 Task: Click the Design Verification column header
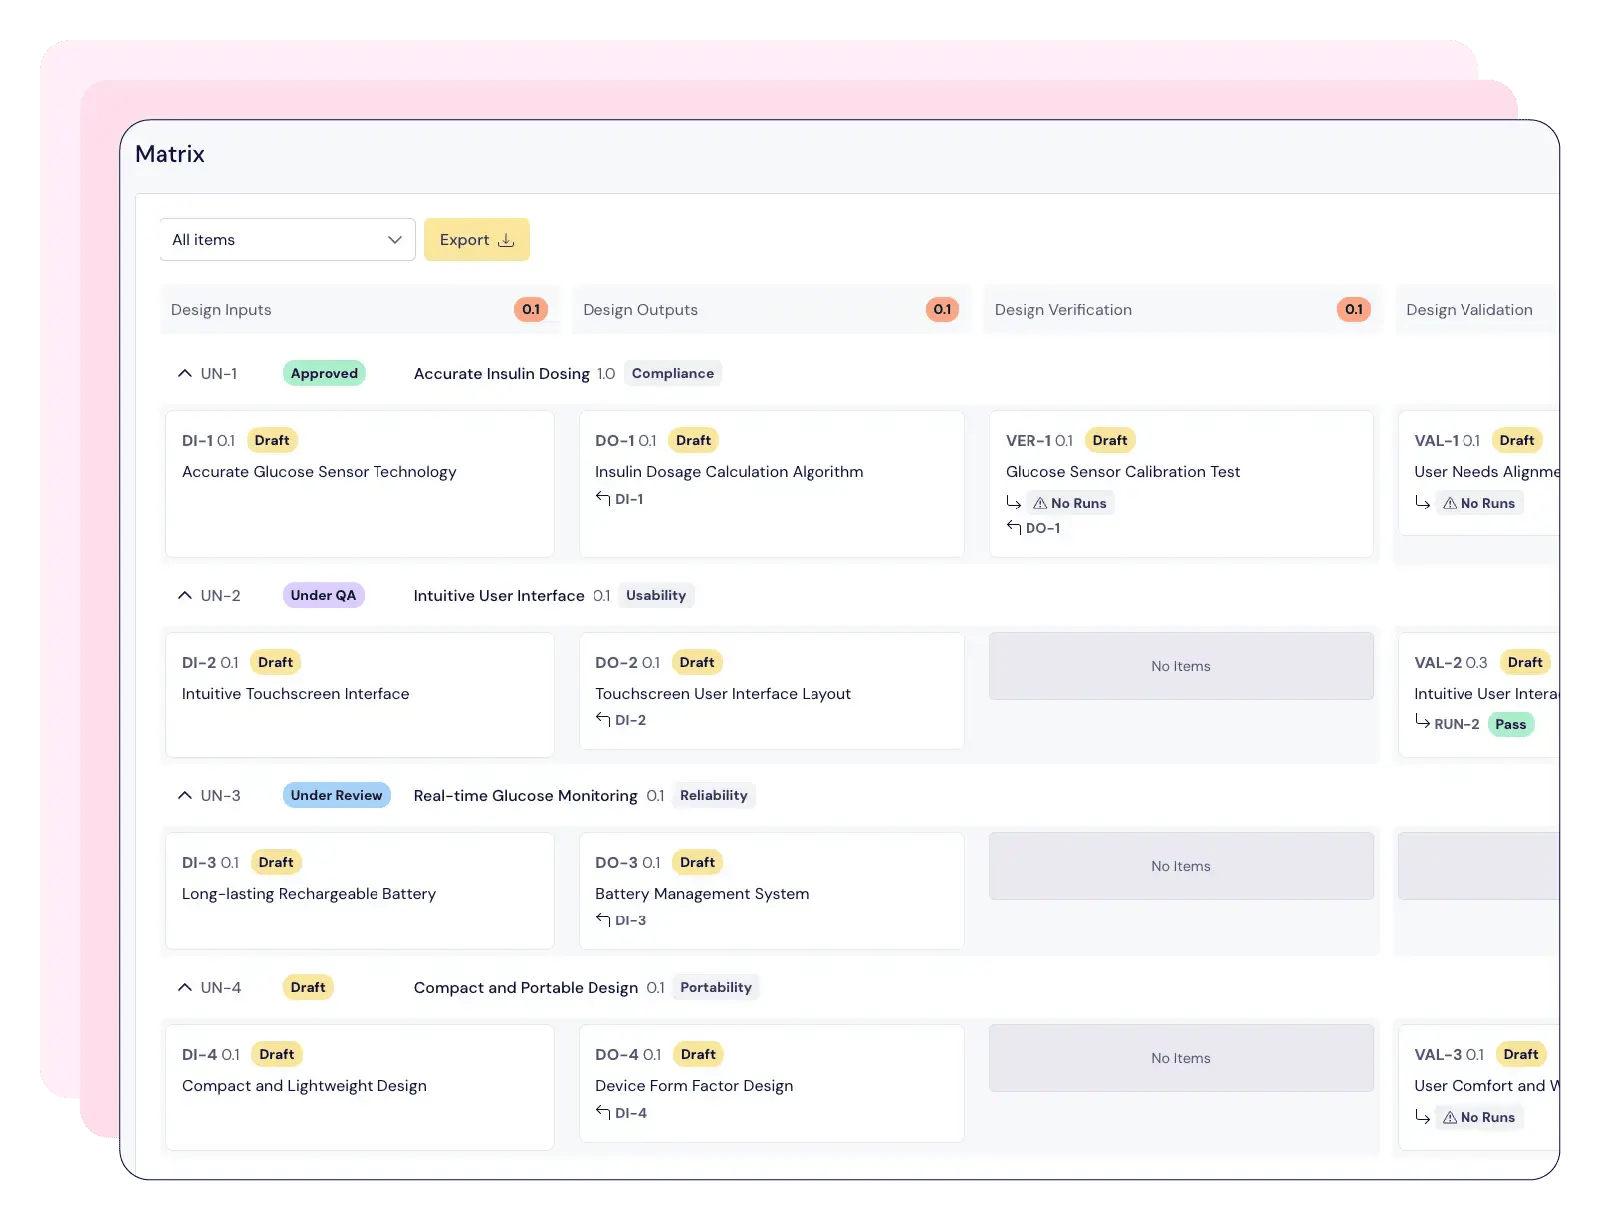[1183, 310]
